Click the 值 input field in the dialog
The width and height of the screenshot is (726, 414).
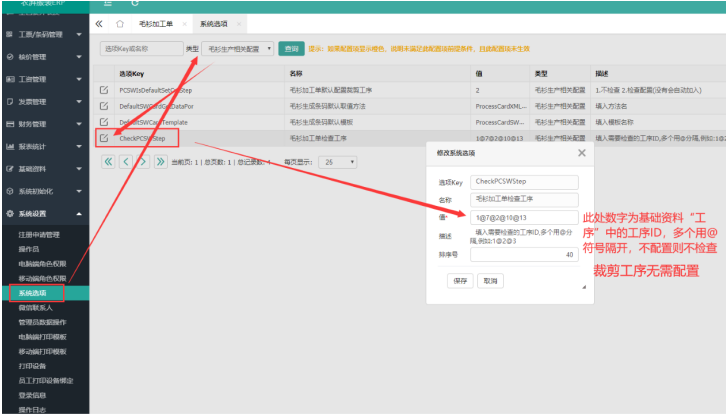(524, 217)
